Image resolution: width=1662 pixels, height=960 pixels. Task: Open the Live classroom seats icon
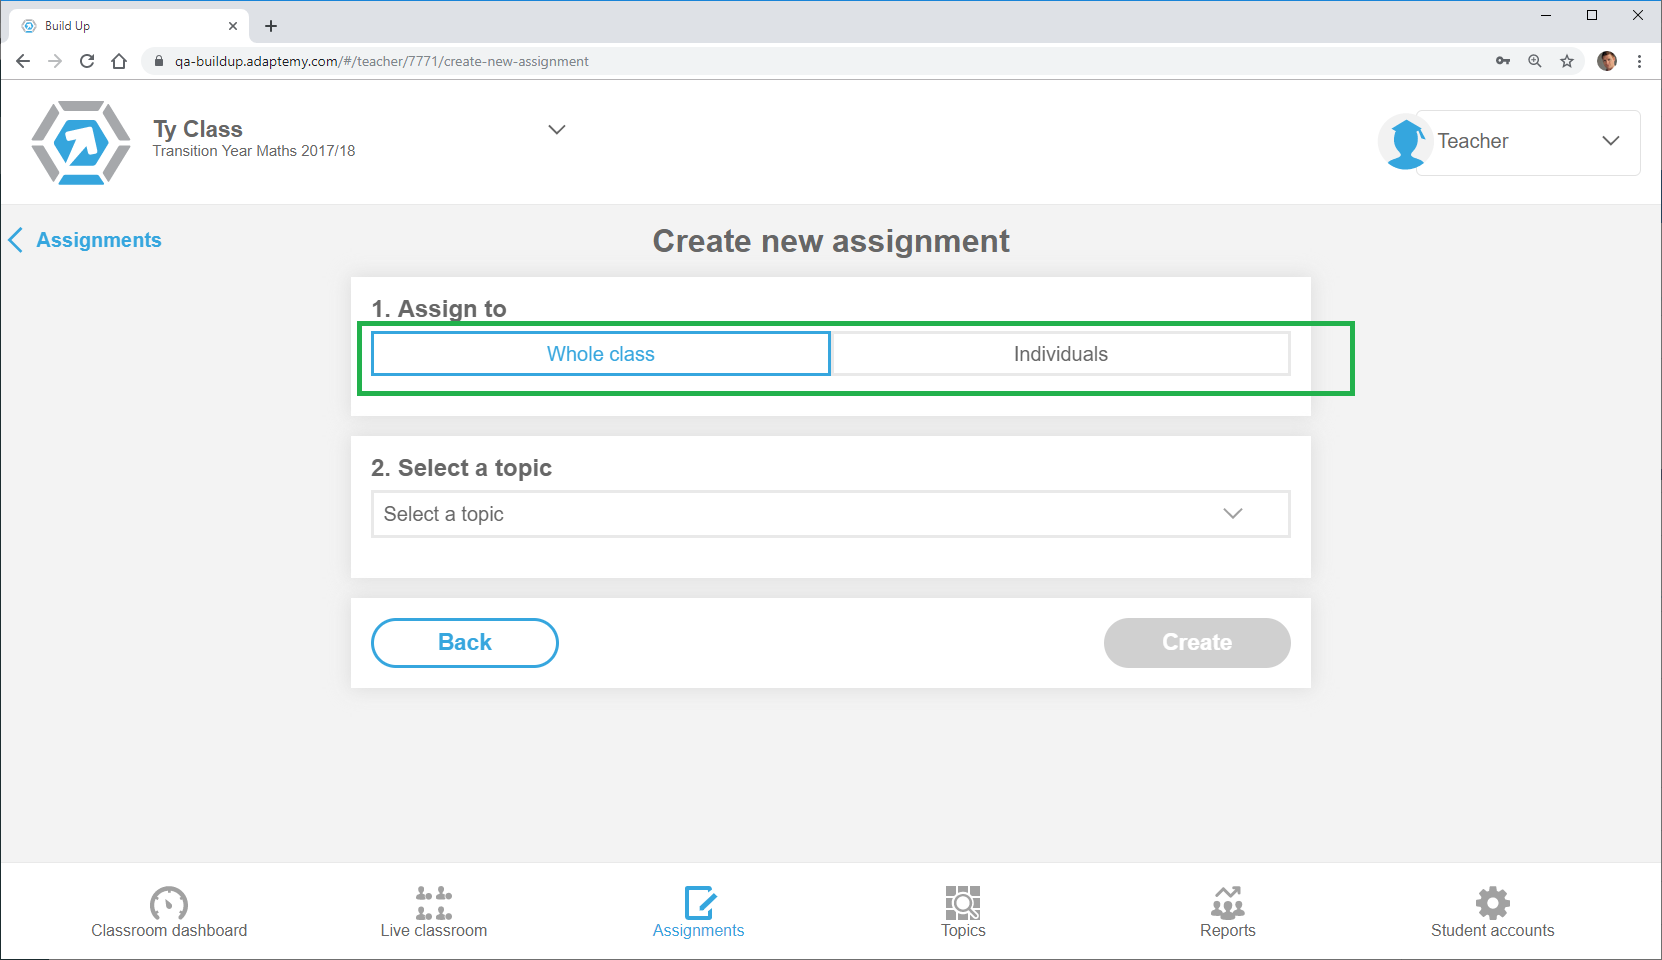[x=434, y=903]
